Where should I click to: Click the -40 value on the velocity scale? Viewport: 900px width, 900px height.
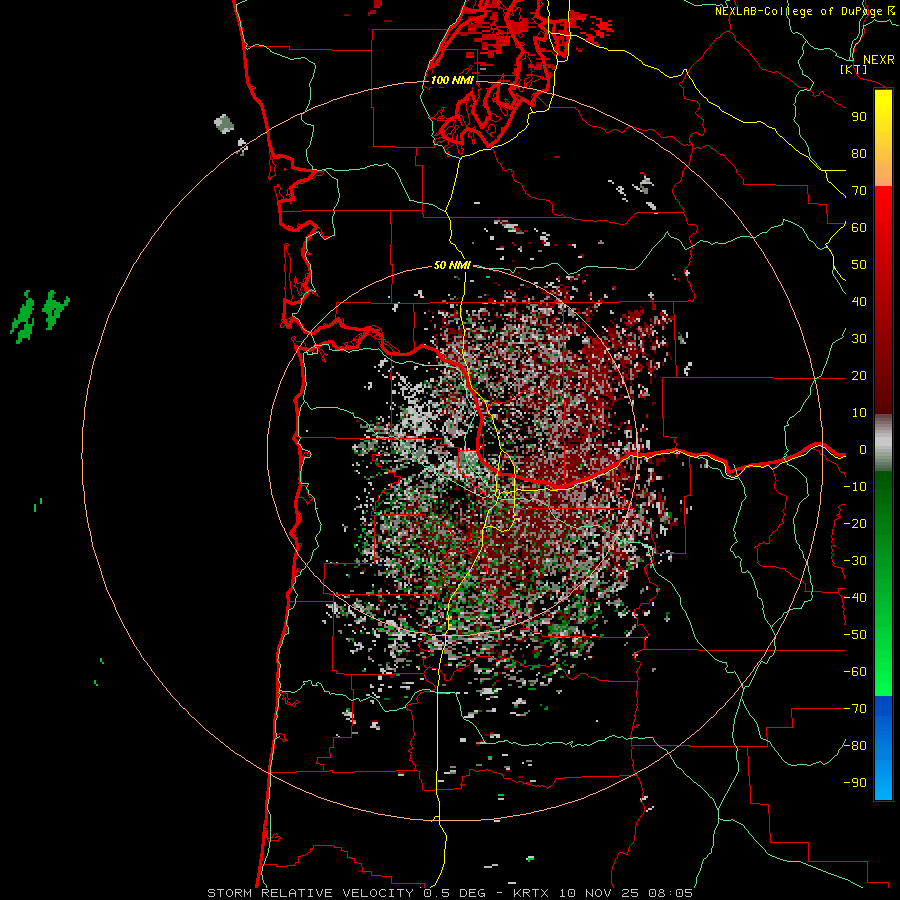coord(855,598)
